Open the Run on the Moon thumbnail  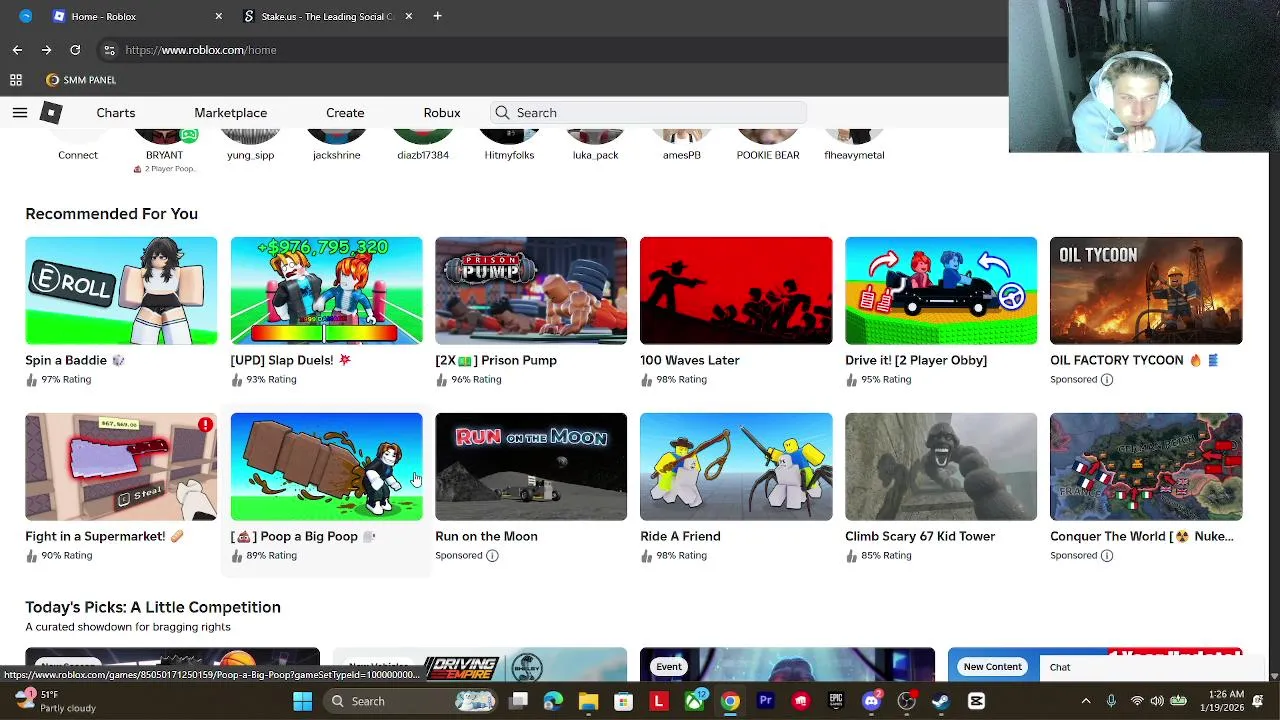coord(531,466)
